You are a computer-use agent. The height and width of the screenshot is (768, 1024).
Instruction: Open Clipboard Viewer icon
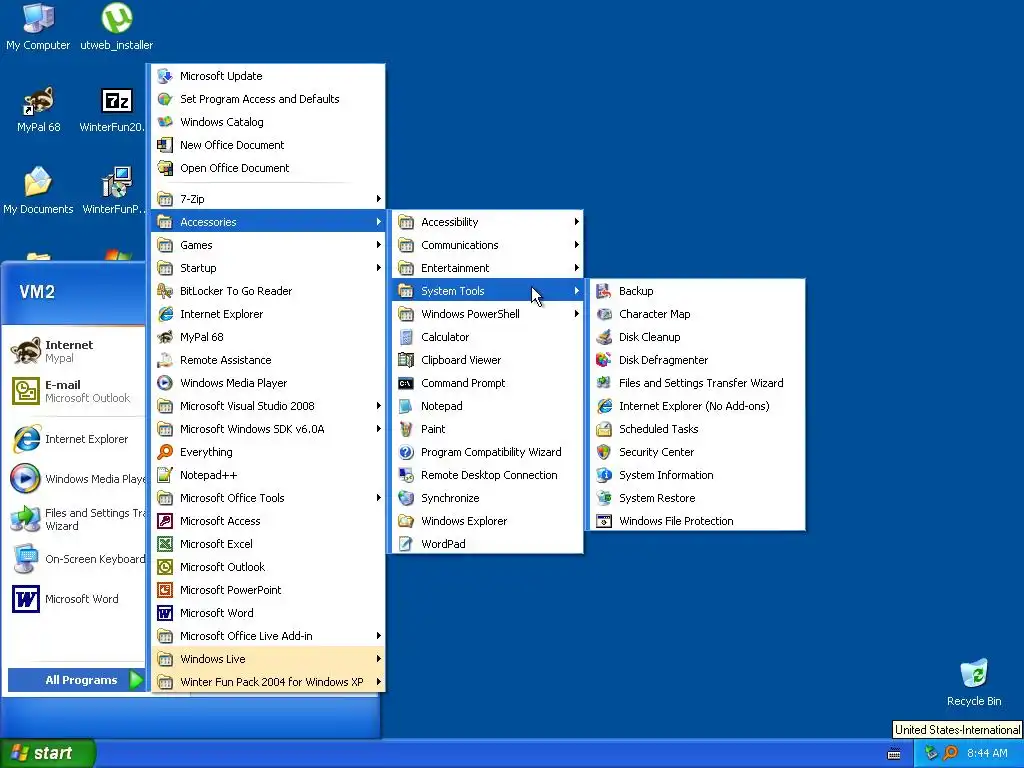tap(406, 360)
